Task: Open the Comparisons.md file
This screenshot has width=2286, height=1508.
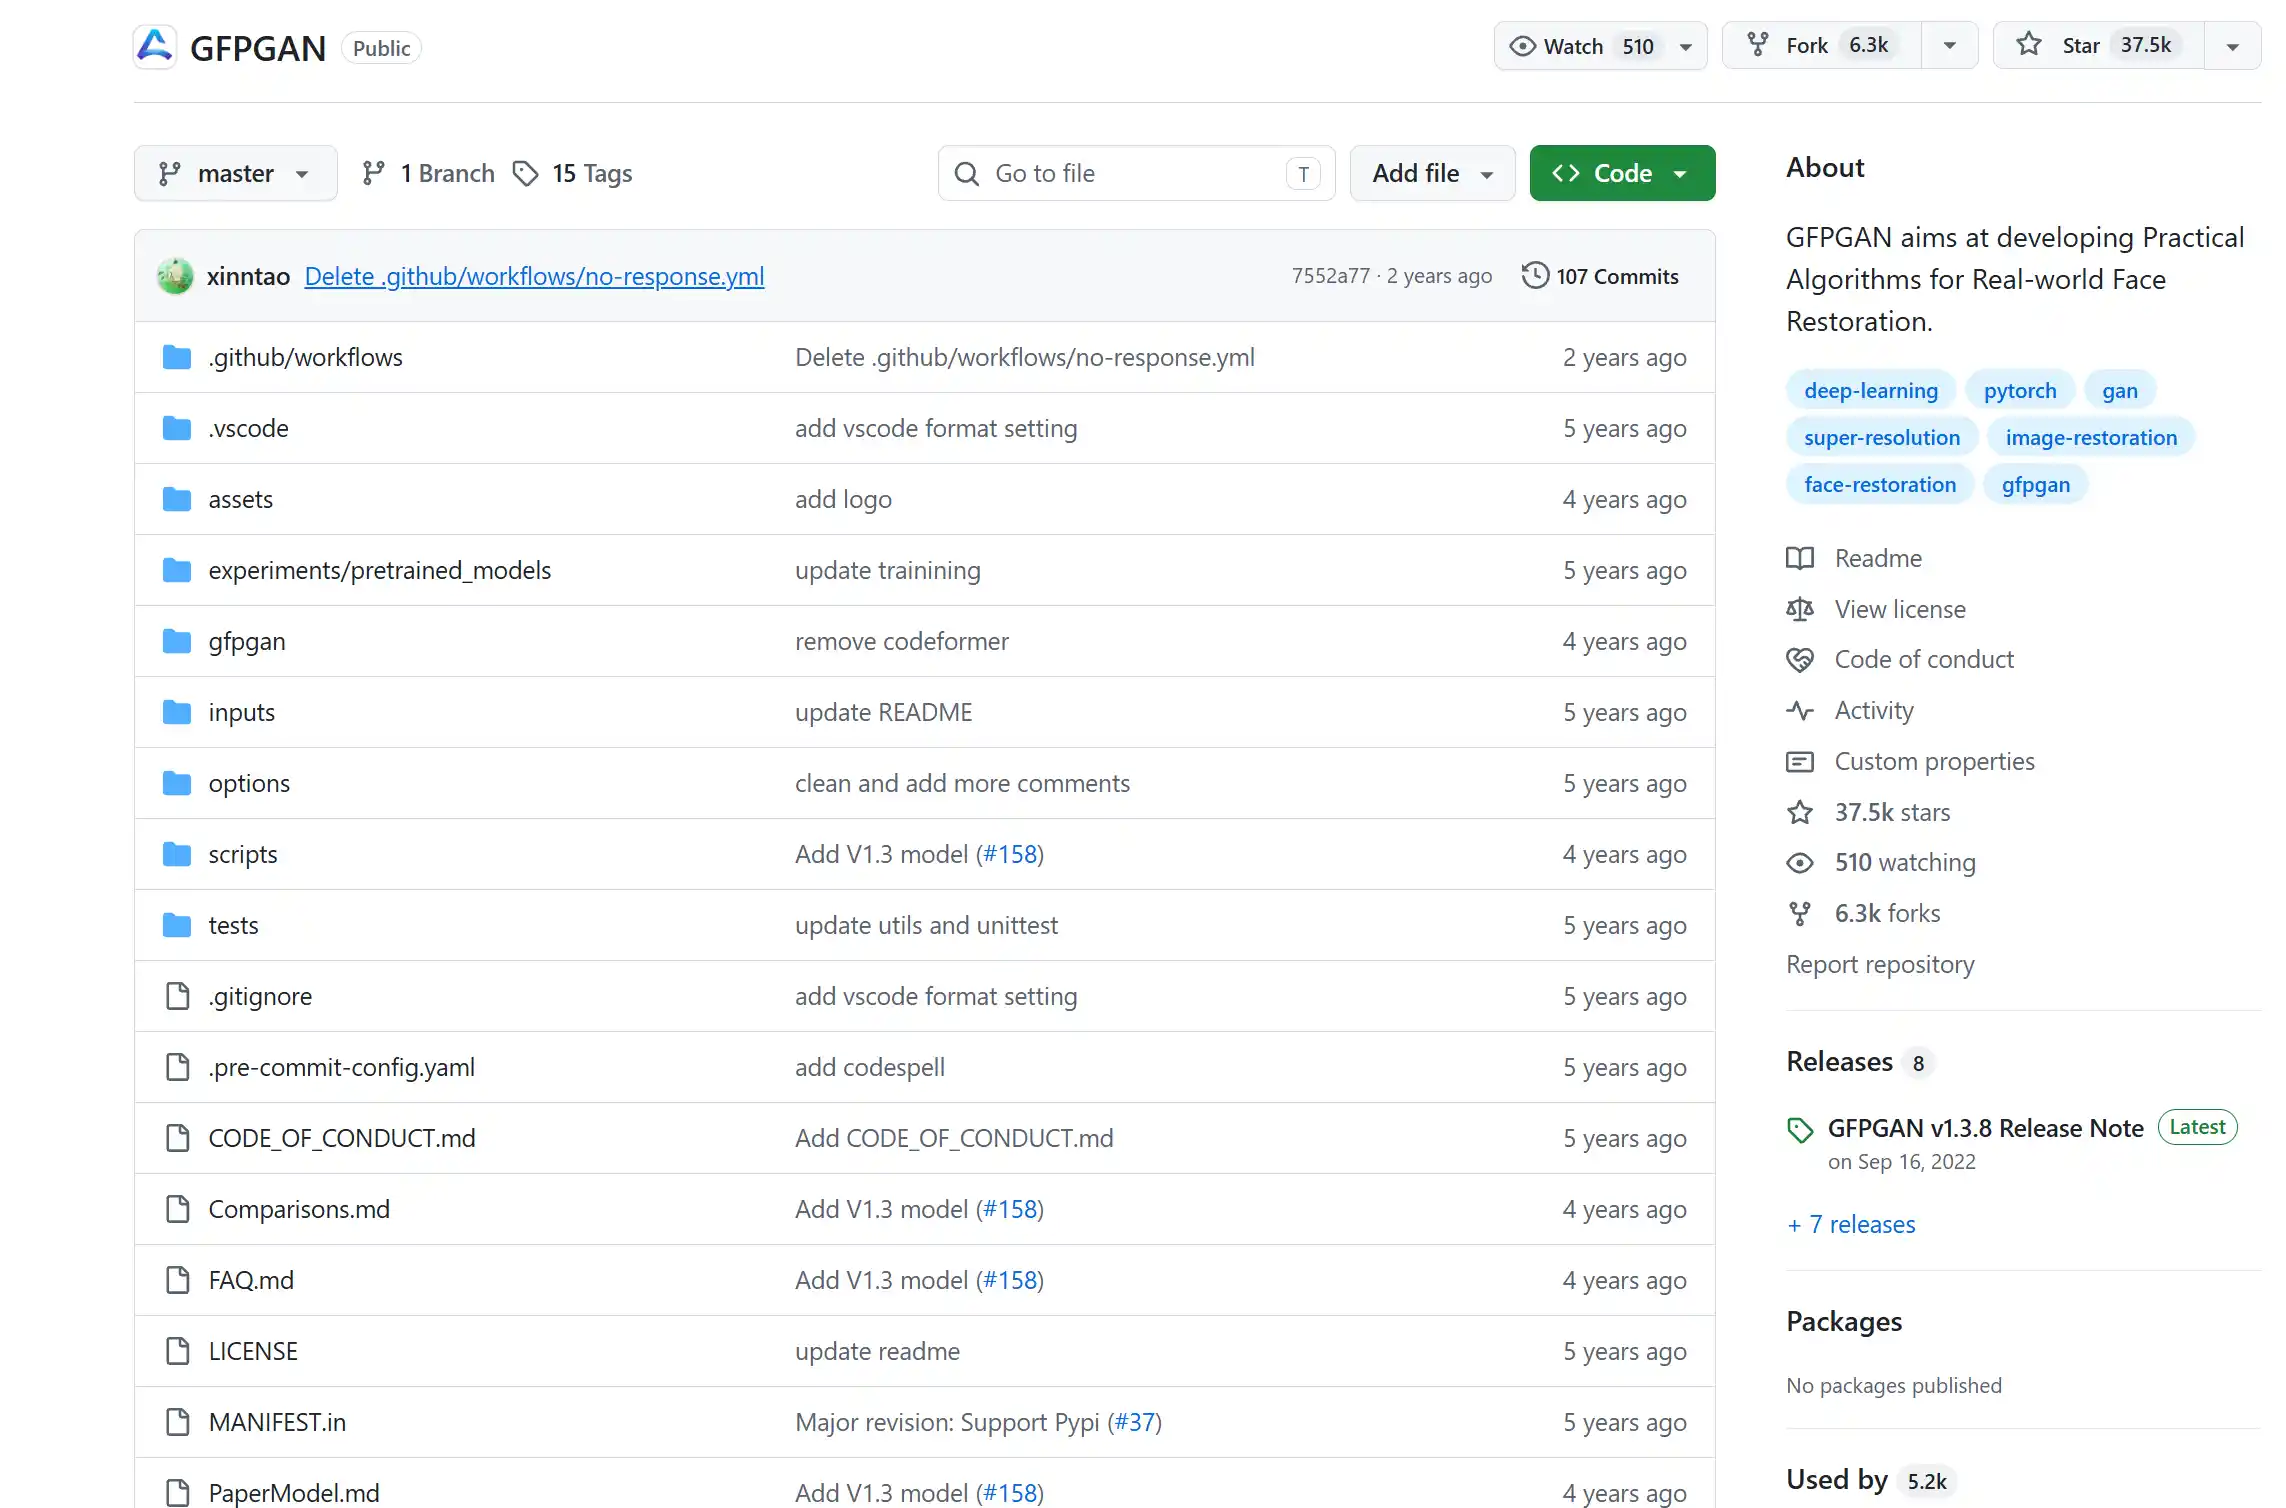Action: point(299,1209)
